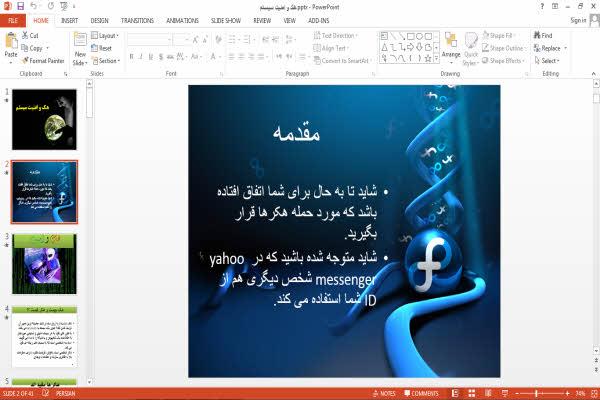Screen dimensions: 600x400
Task: Open the font size box
Action: coord(181,39)
